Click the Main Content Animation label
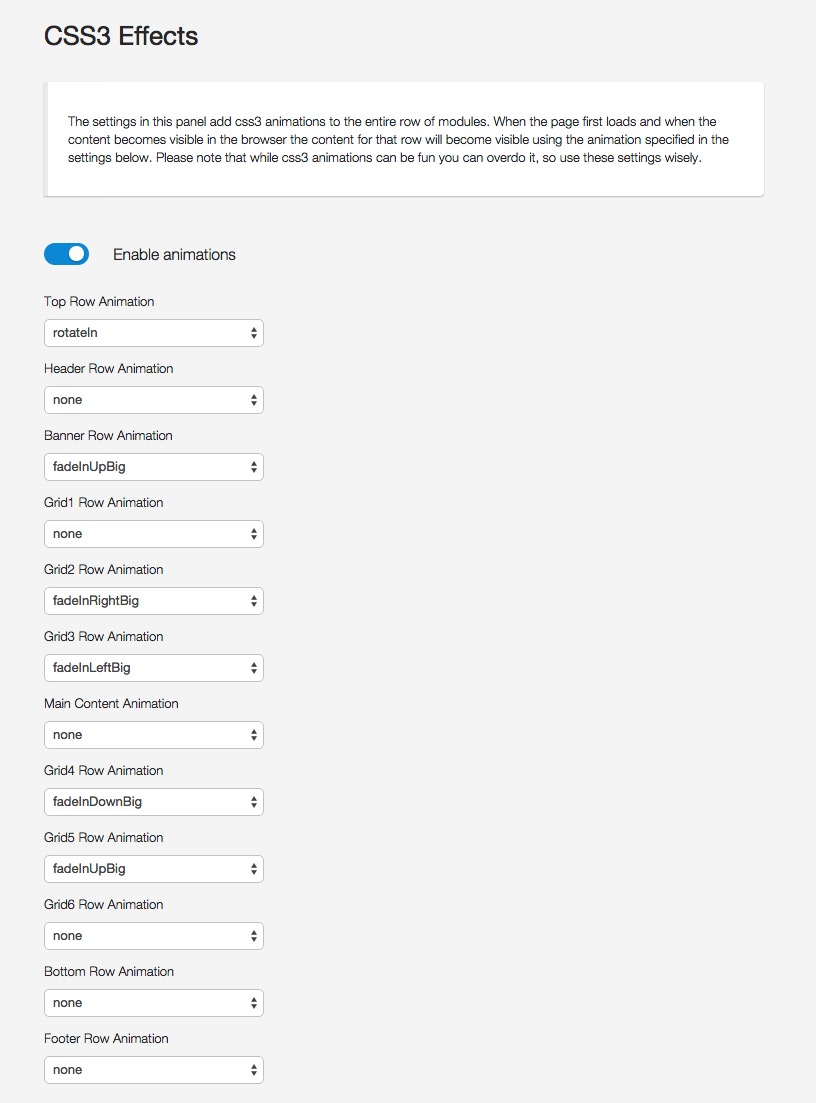The height and width of the screenshot is (1103, 816). [x=111, y=704]
